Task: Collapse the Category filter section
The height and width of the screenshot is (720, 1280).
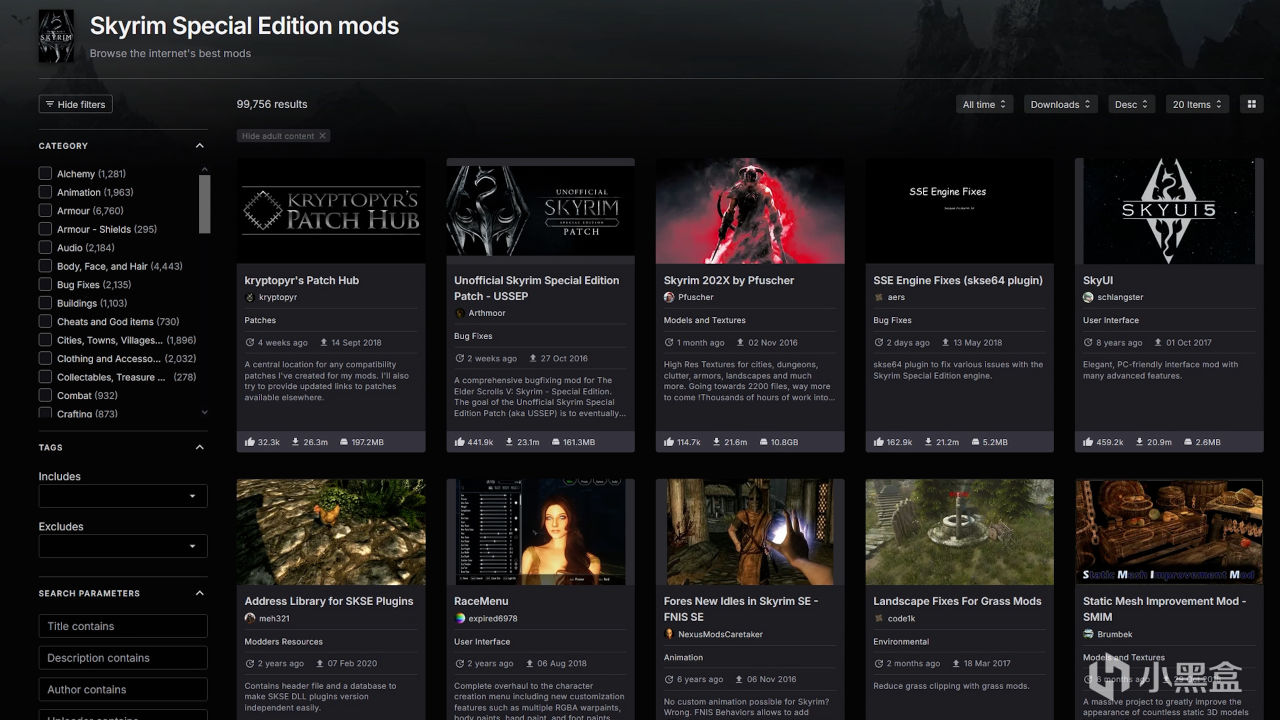Action: [x=199, y=146]
